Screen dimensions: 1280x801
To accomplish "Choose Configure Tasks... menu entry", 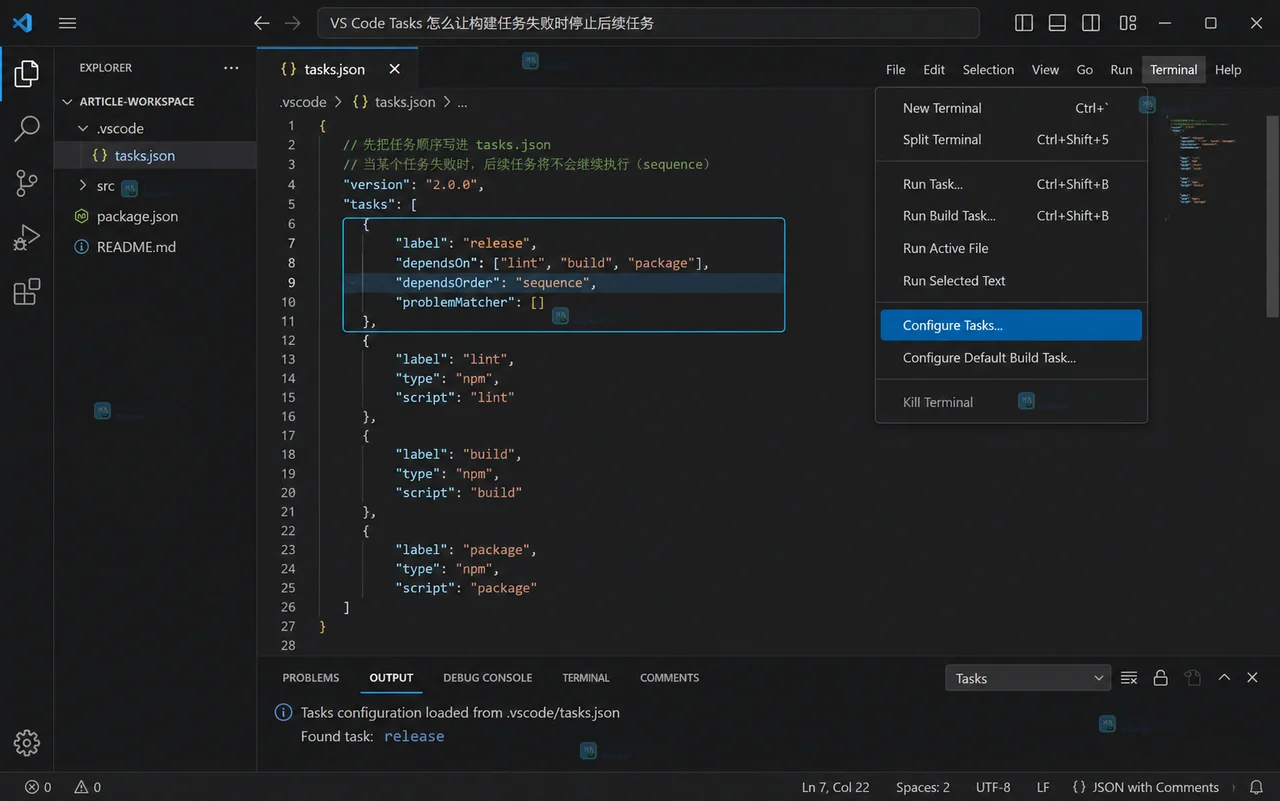I will [x=1011, y=325].
